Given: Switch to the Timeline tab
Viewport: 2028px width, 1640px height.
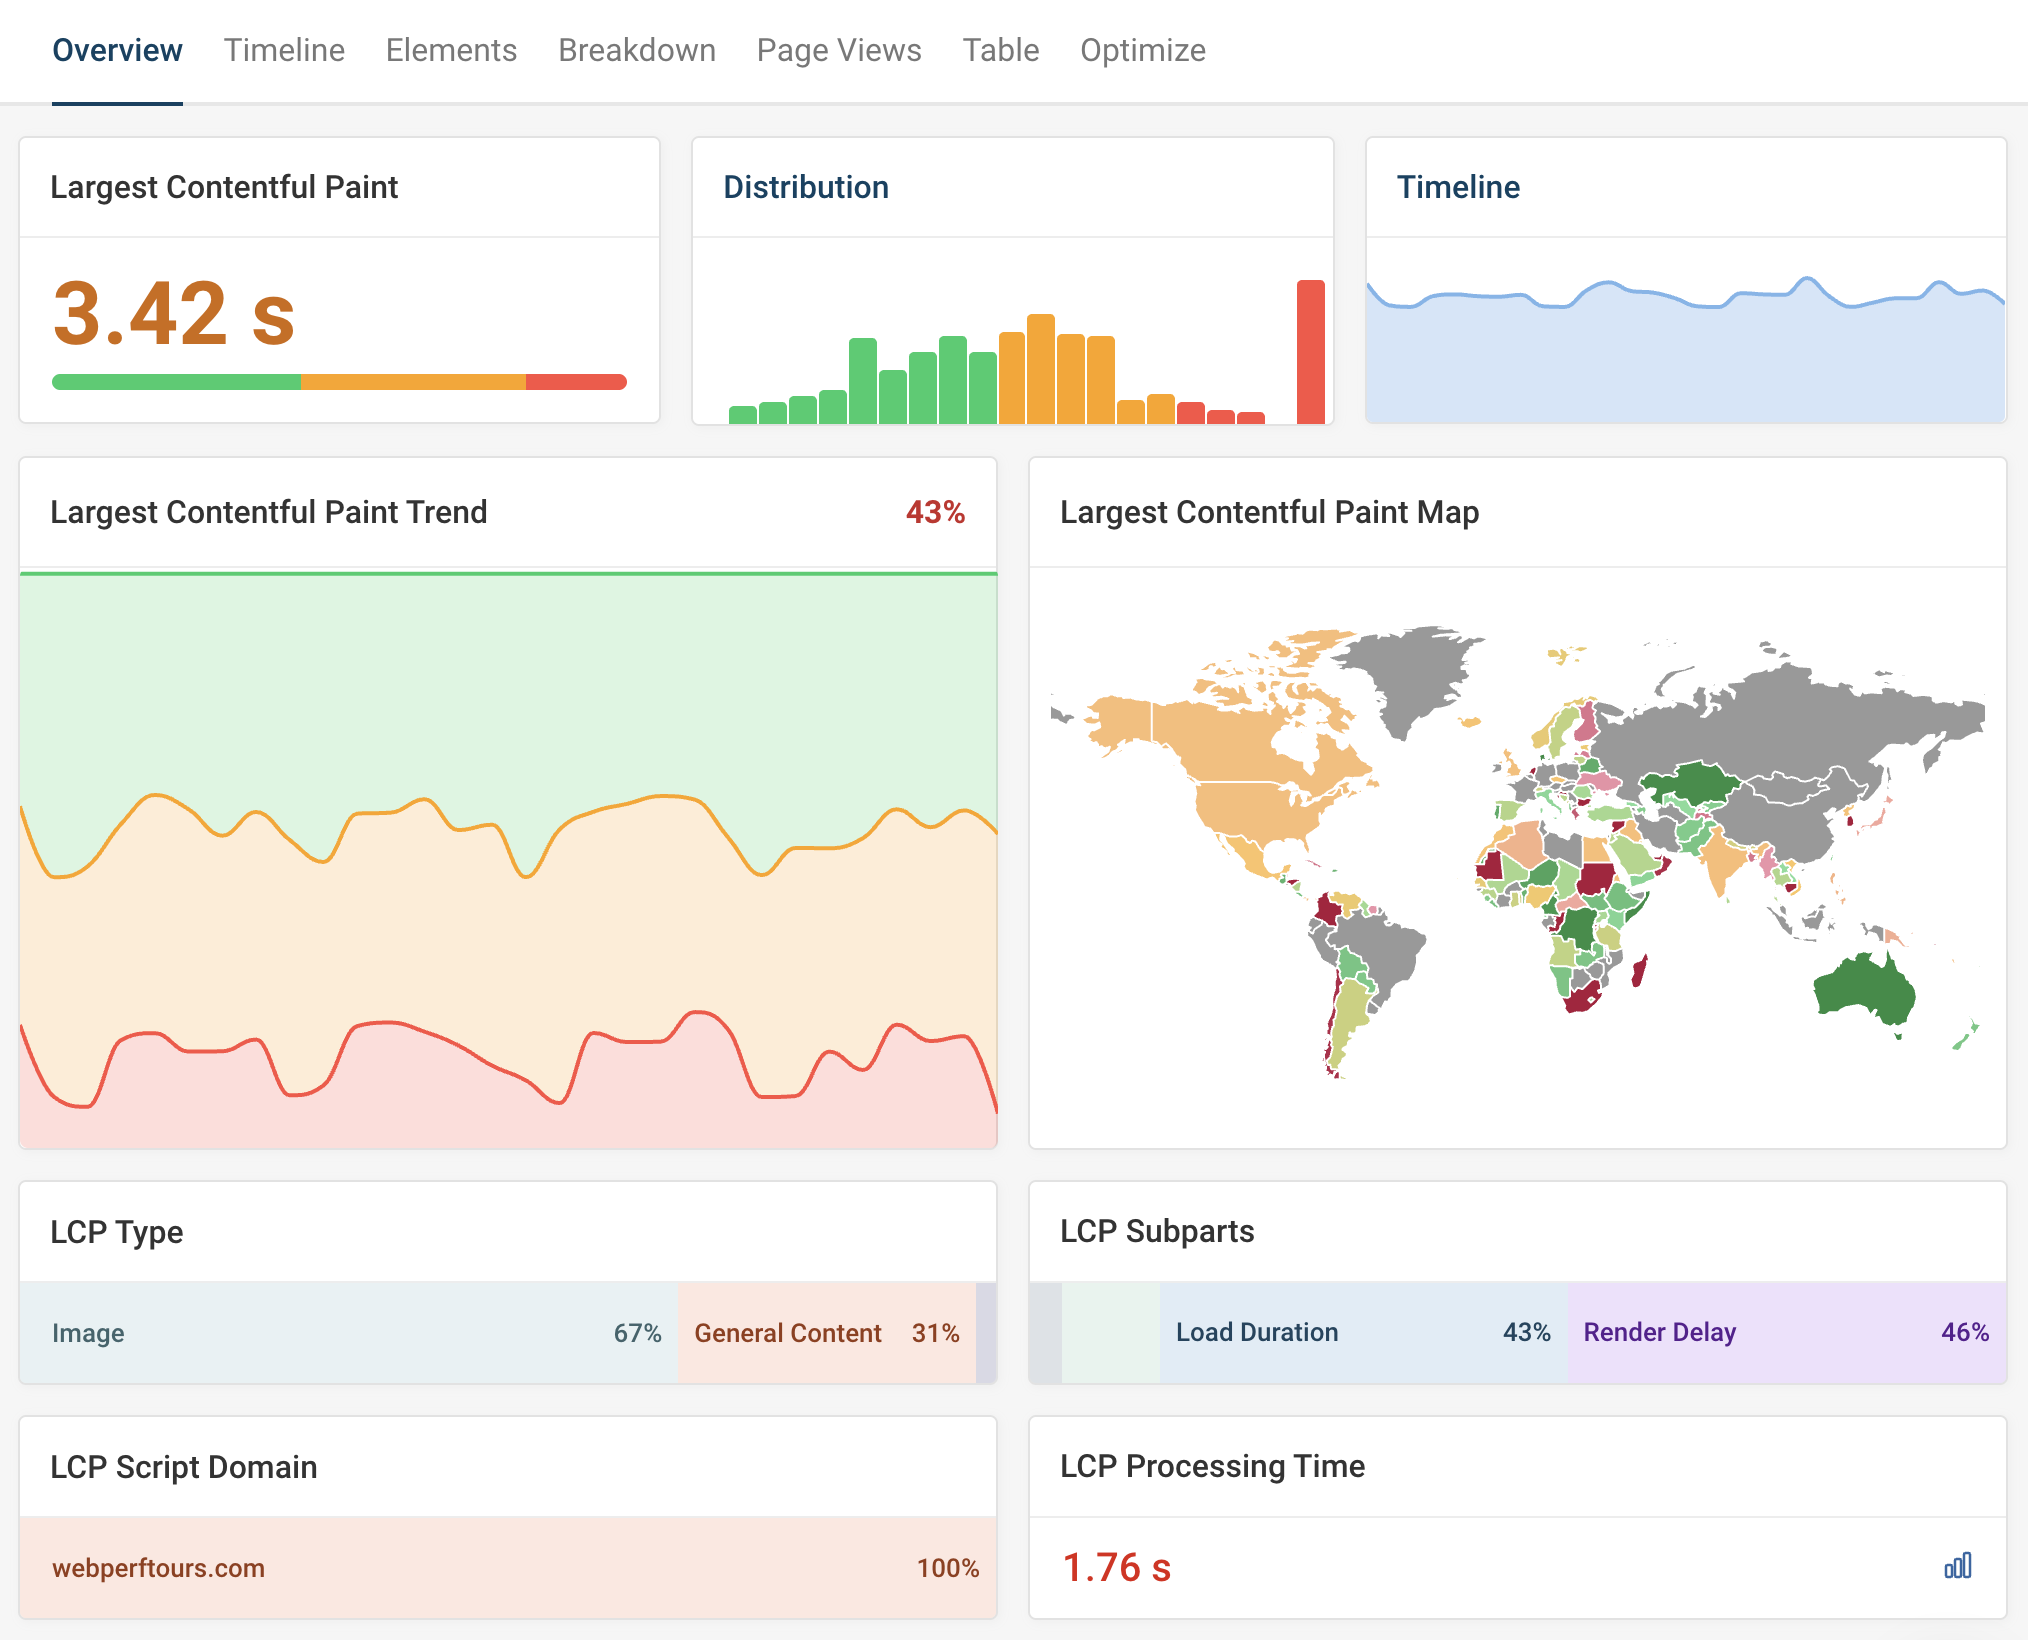Looking at the screenshot, I should 284,50.
